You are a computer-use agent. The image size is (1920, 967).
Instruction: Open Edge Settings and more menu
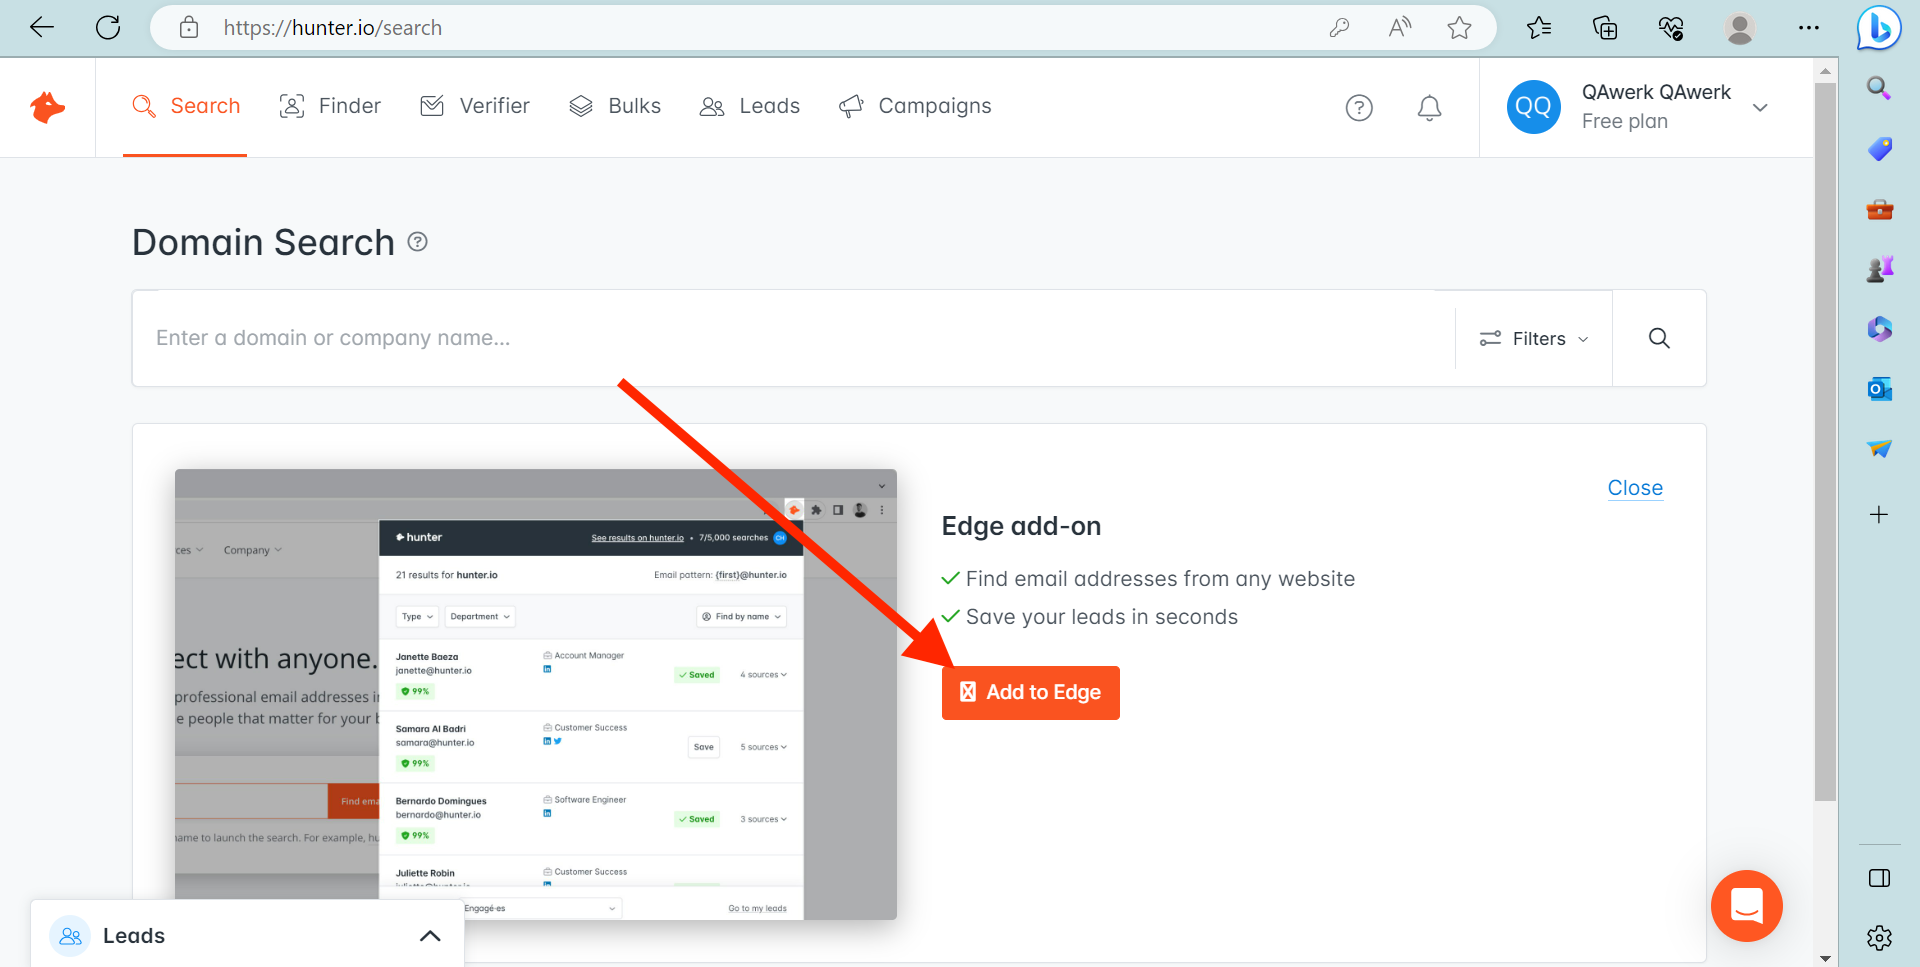pos(1808,27)
